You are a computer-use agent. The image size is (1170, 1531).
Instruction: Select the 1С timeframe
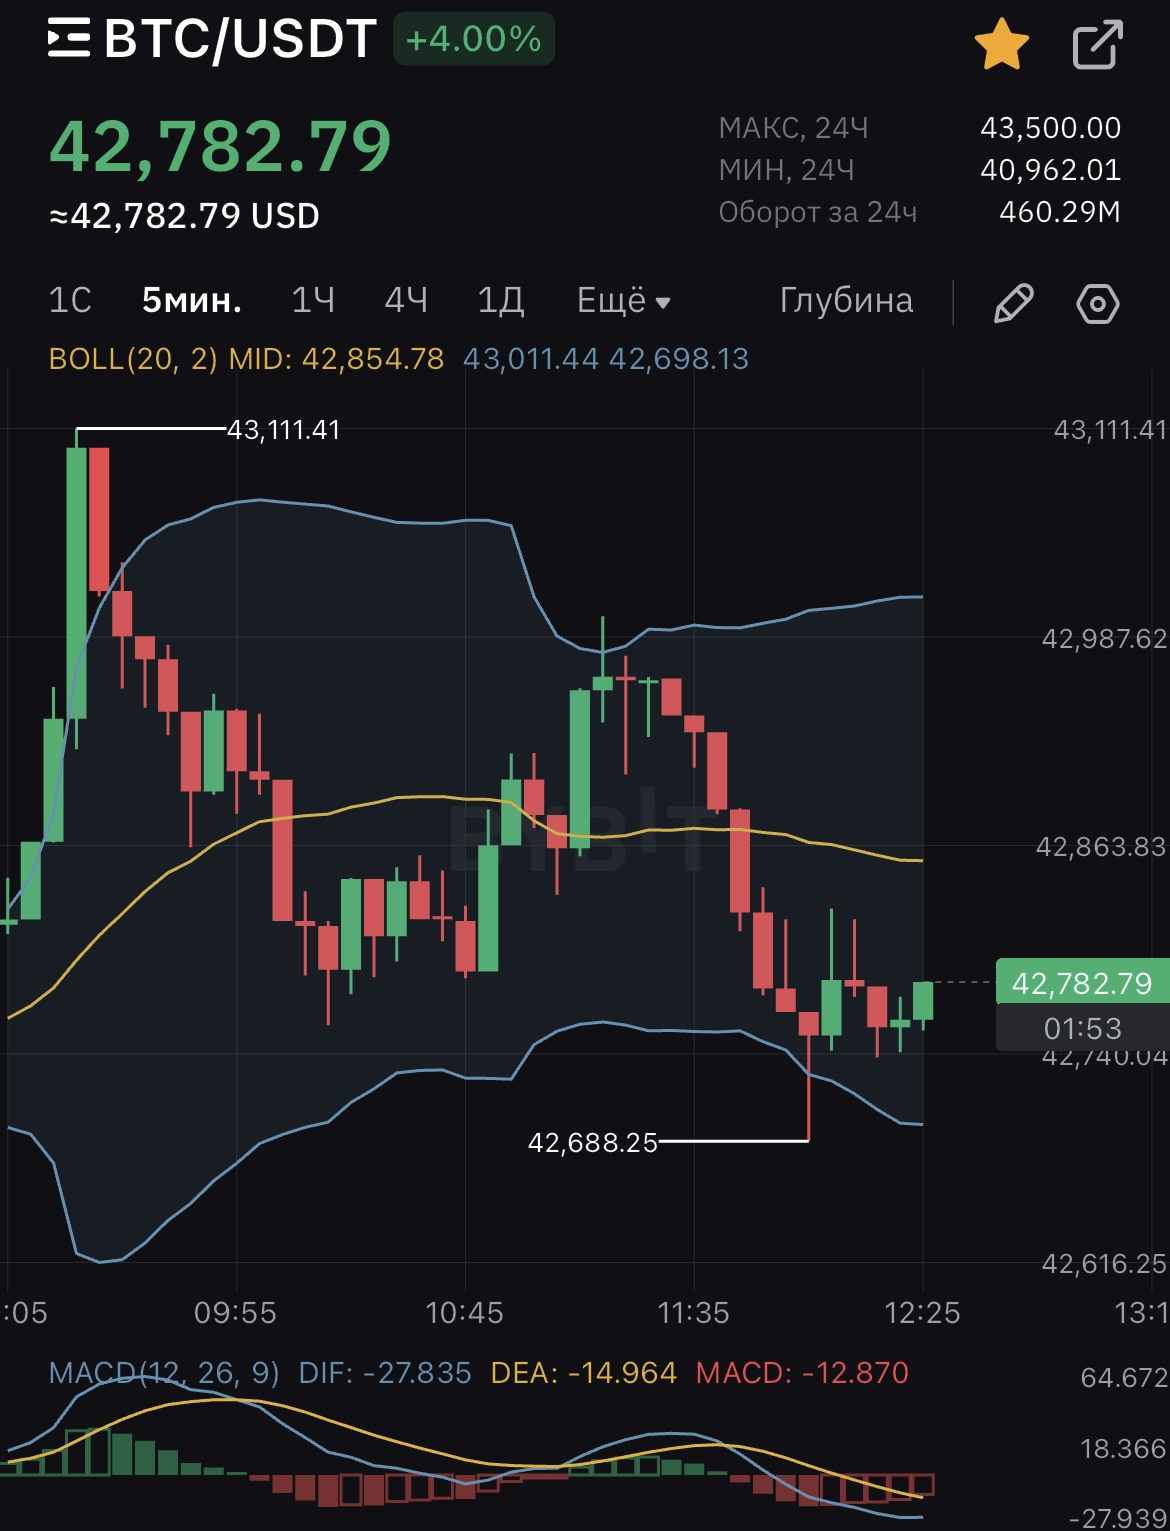(x=70, y=301)
